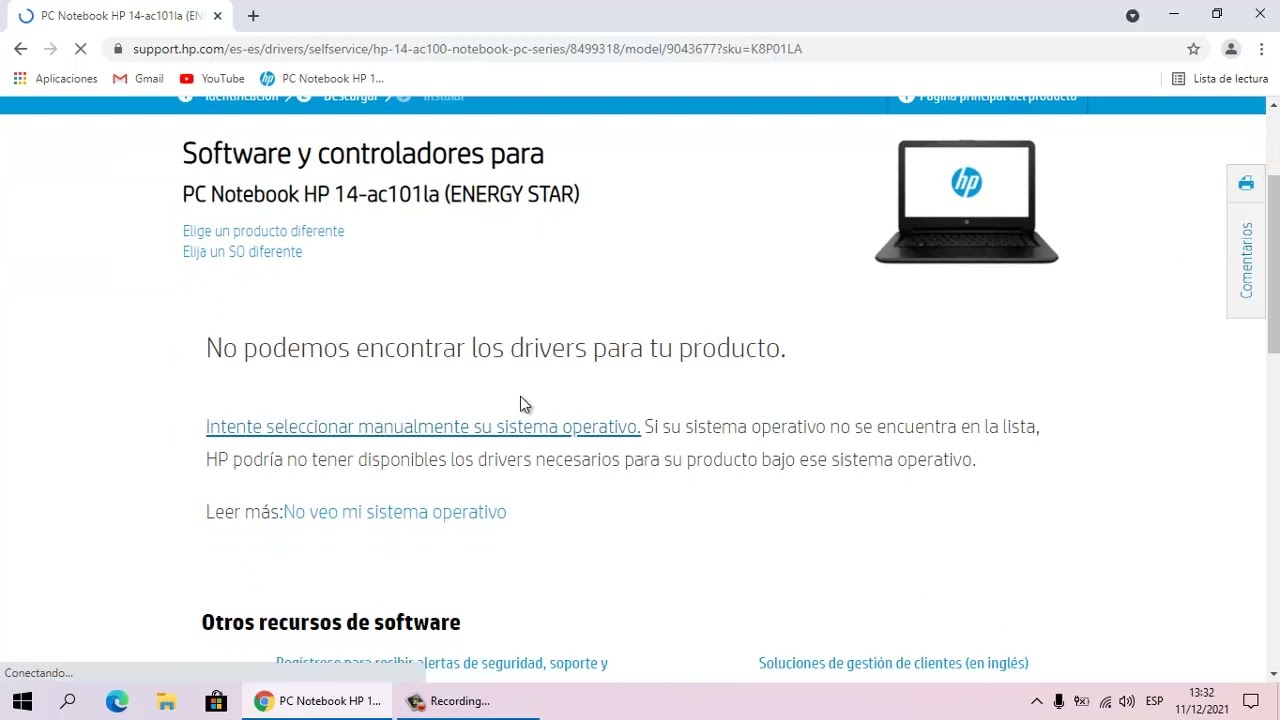Image resolution: width=1280 pixels, height=720 pixels.
Task: Switch to Chrome PC Notebook HP taskbar item
Action: coord(317,701)
